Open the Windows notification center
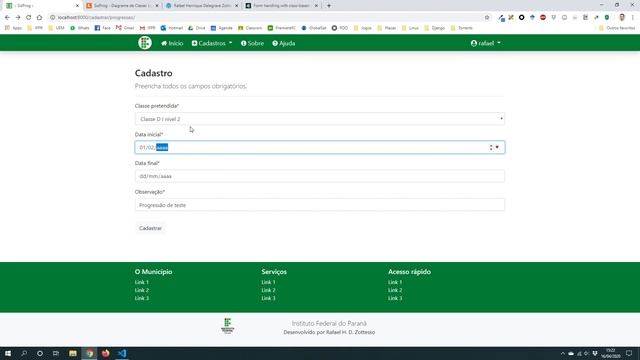Viewport: 640px width, 360px height. [629, 353]
